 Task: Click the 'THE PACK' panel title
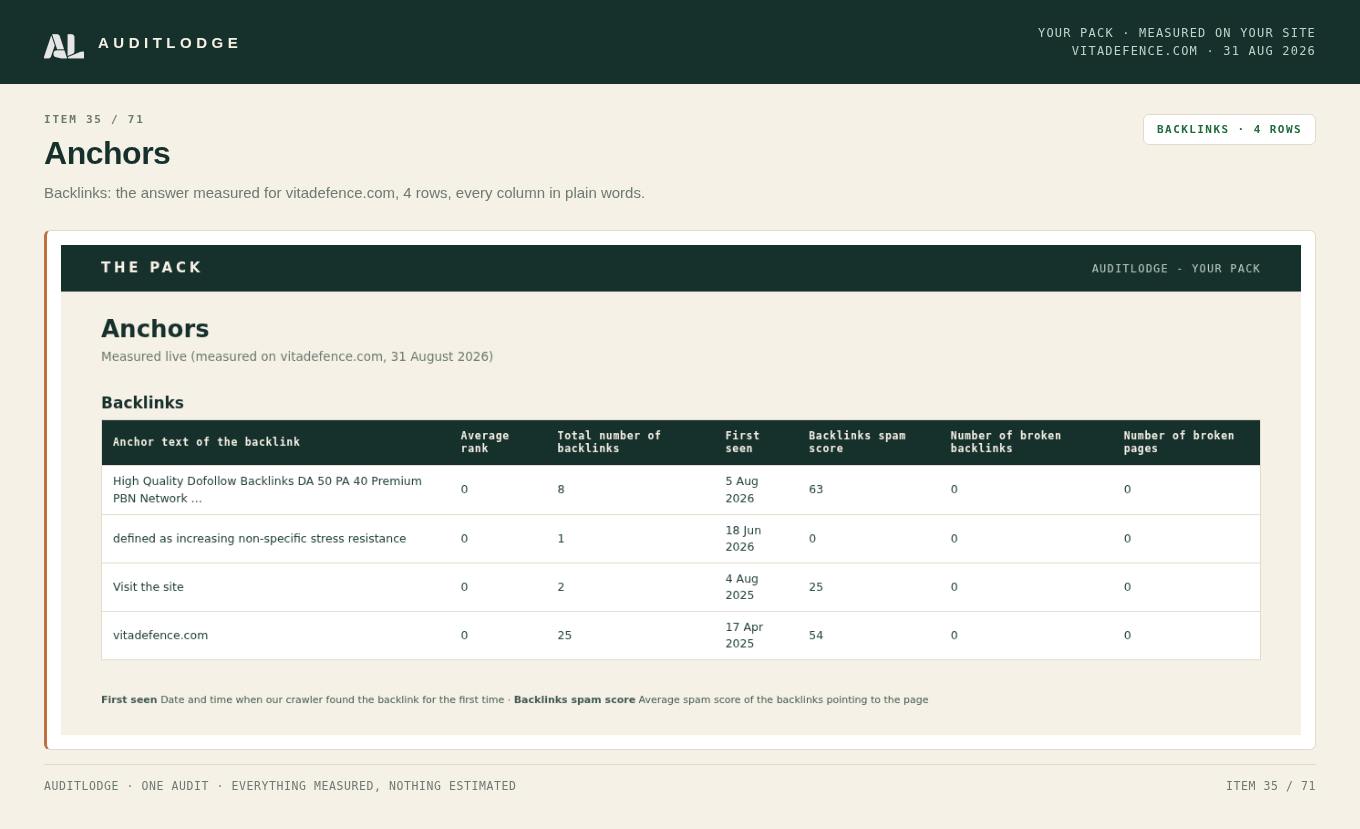point(151,268)
